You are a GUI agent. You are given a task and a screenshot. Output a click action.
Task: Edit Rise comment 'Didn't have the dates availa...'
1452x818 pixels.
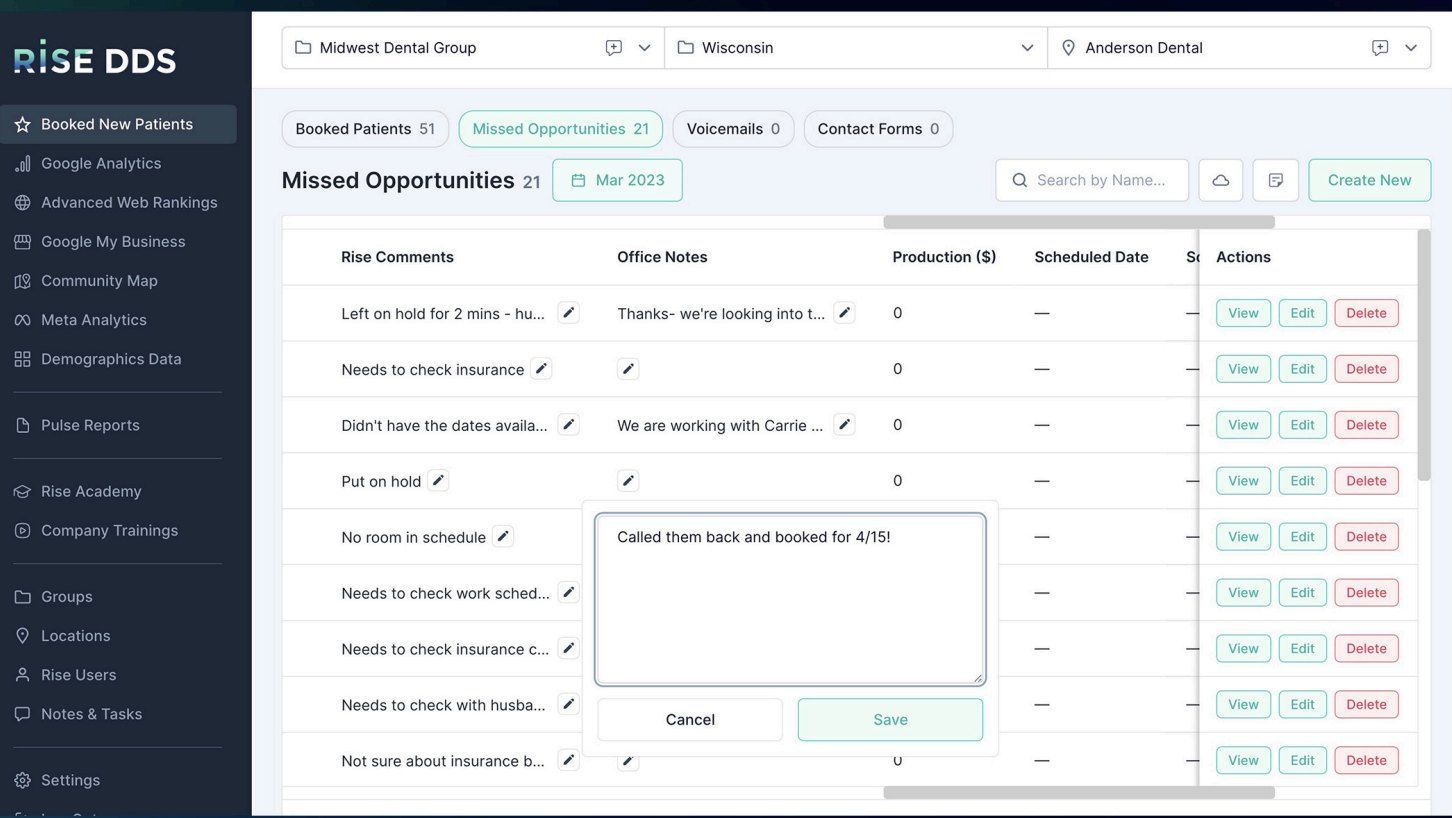(568, 425)
